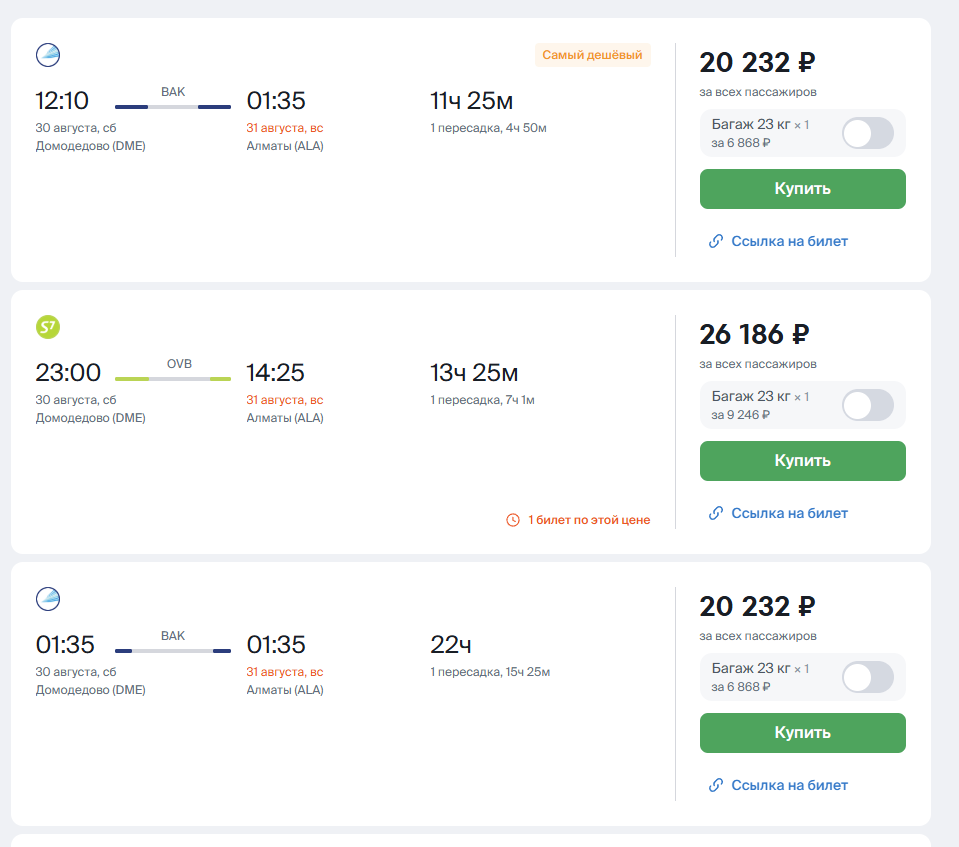Click the clock icon next to '1 билет по этой цене'
The width and height of the screenshot is (959, 847).
pyautogui.click(x=513, y=520)
